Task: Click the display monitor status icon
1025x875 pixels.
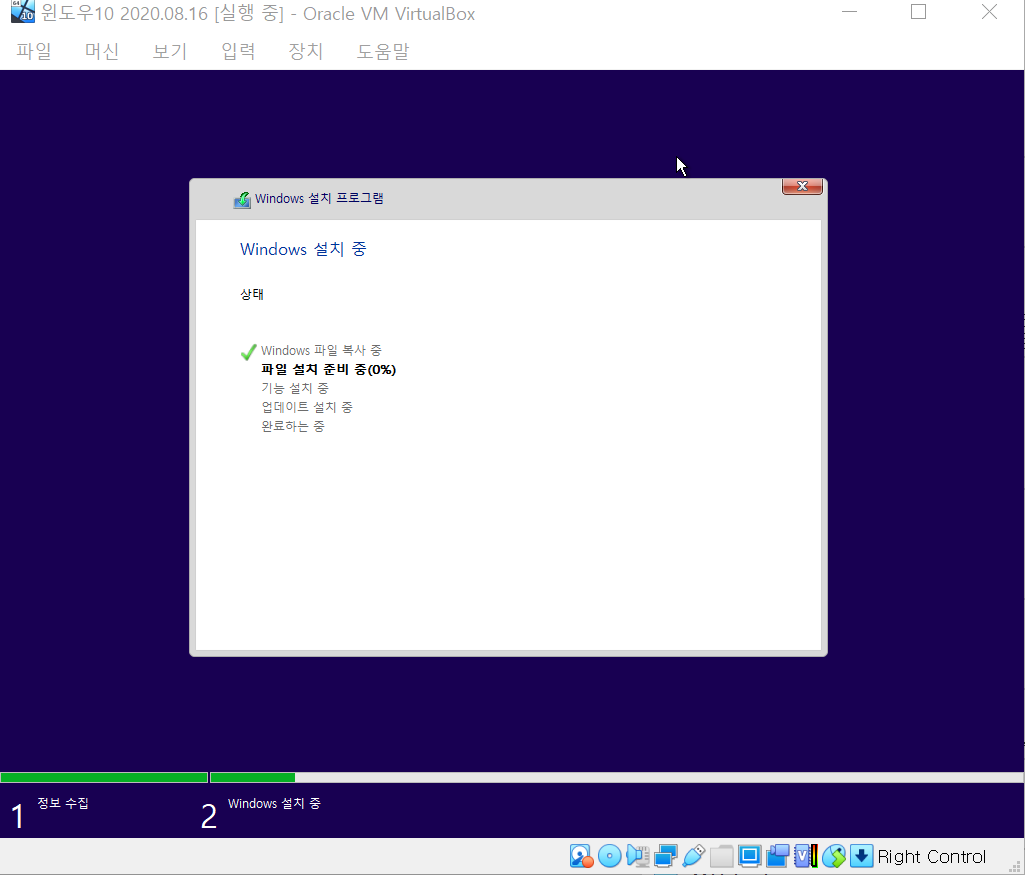Action: (750, 856)
